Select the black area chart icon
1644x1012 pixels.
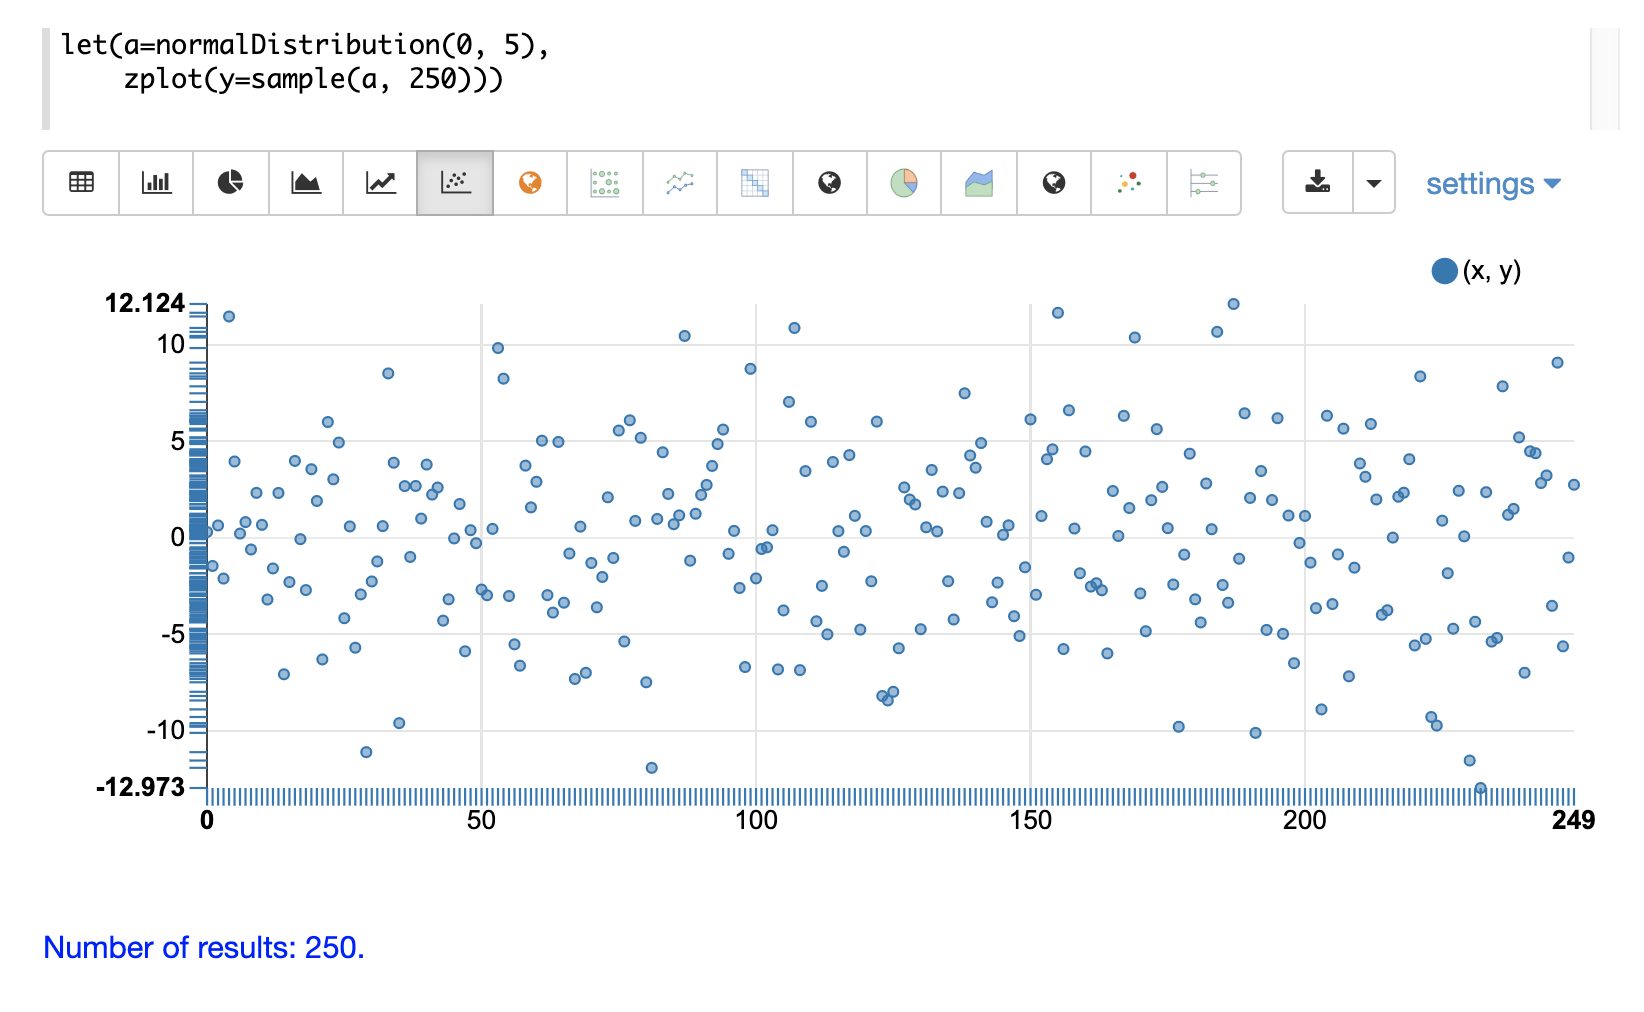coord(306,183)
